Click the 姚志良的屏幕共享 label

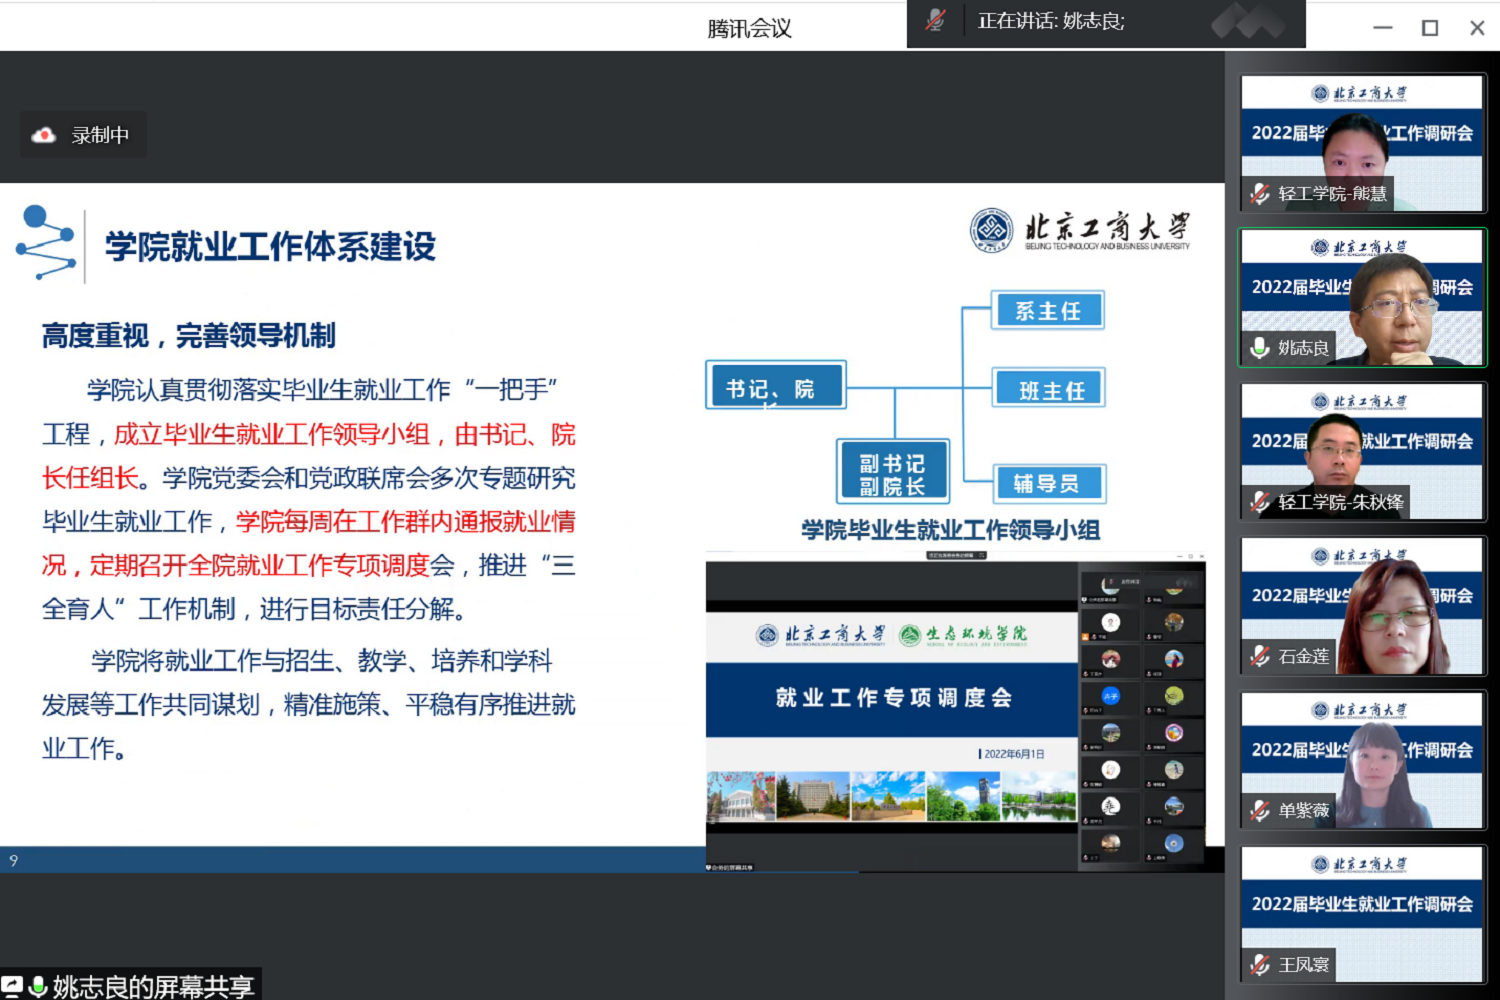[x=153, y=987]
